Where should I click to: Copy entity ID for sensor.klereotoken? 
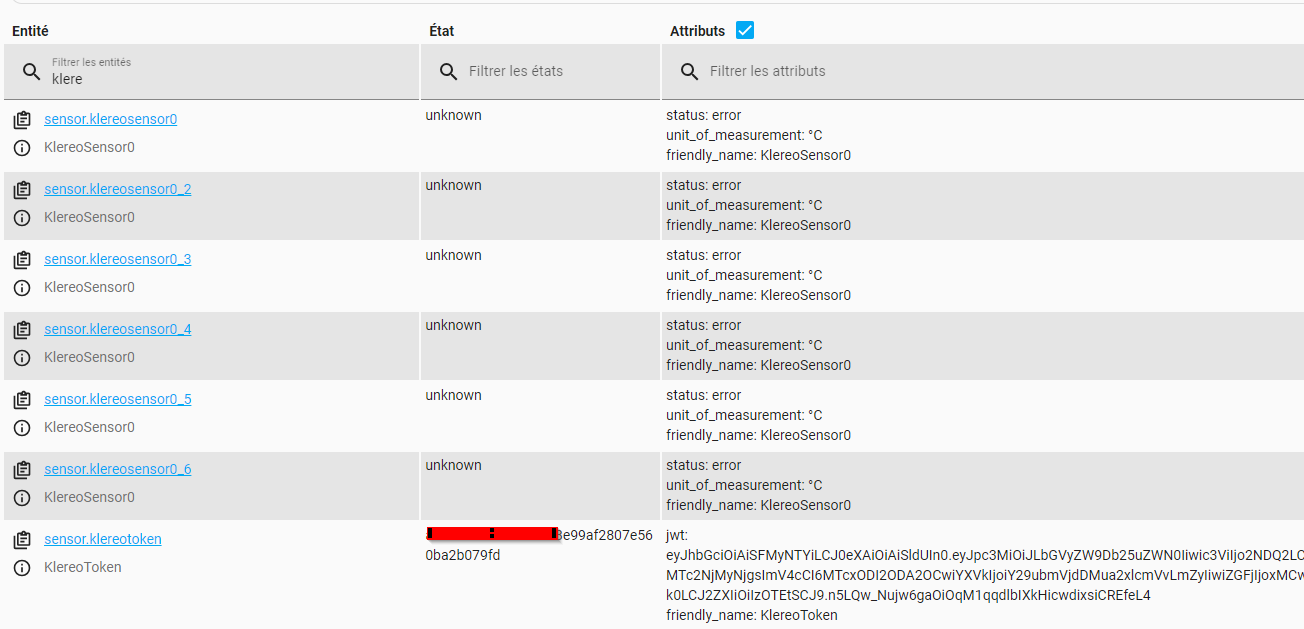(x=22, y=540)
